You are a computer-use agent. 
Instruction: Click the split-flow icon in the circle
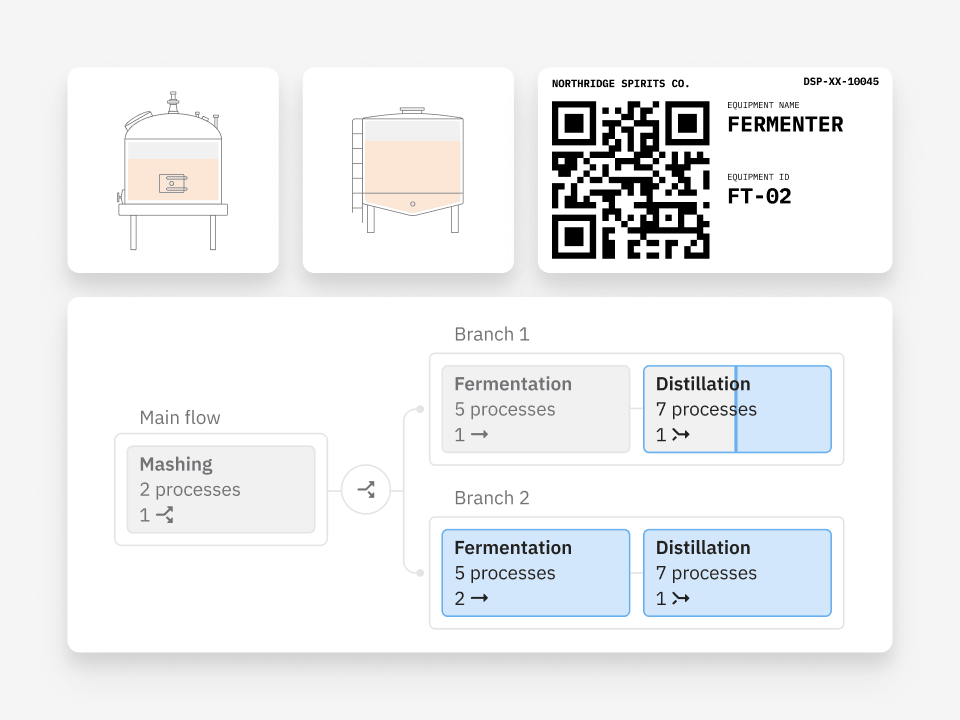tap(366, 489)
